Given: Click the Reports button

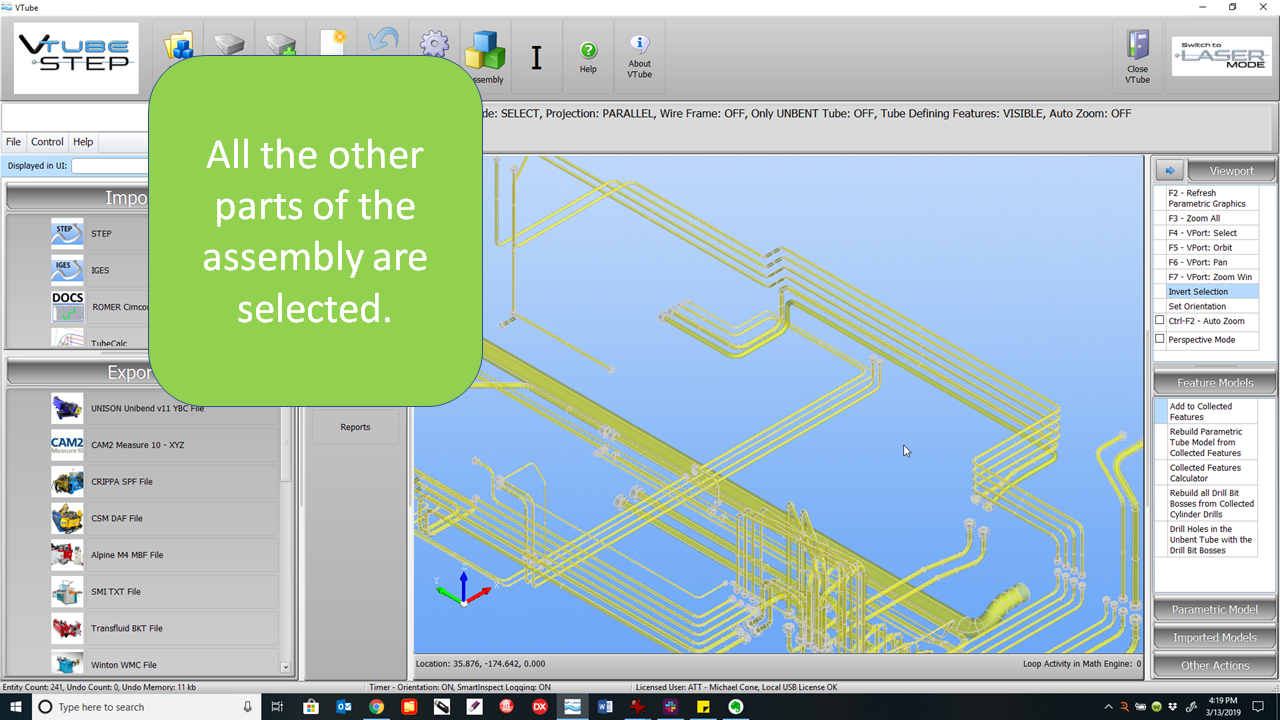Looking at the screenshot, I should pos(355,427).
